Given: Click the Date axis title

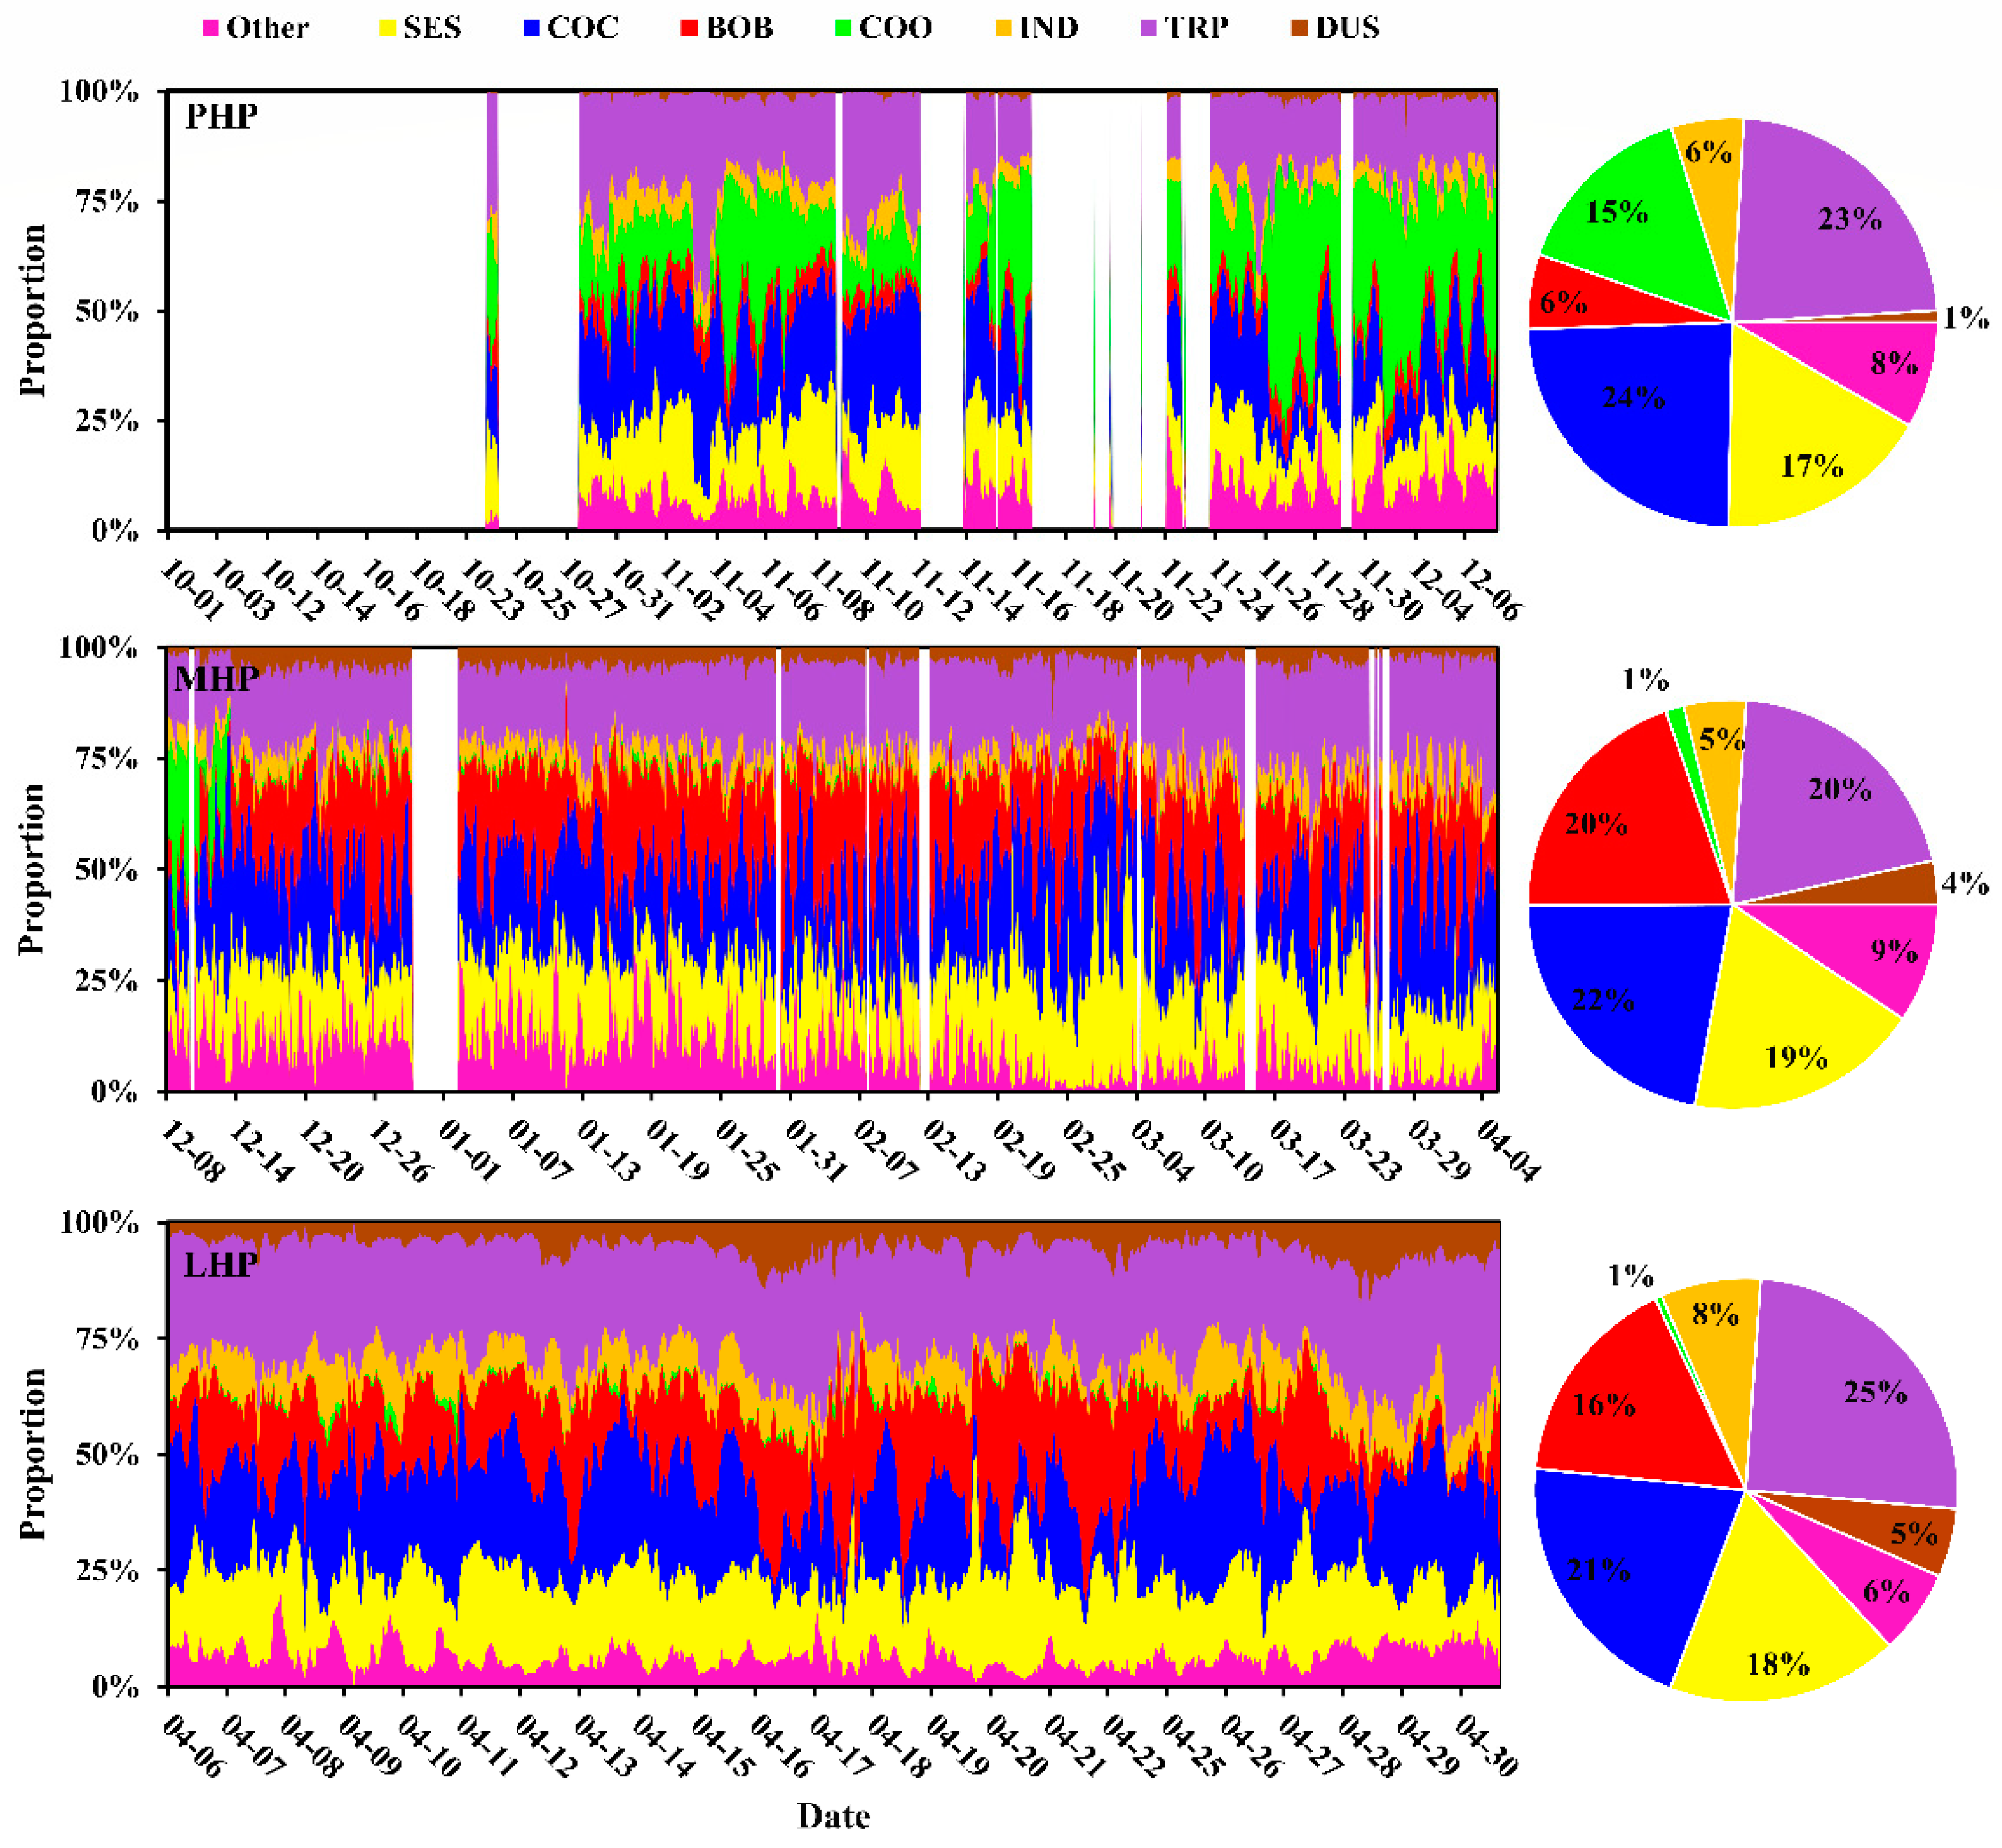Looking at the screenshot, I should 833,1815.
